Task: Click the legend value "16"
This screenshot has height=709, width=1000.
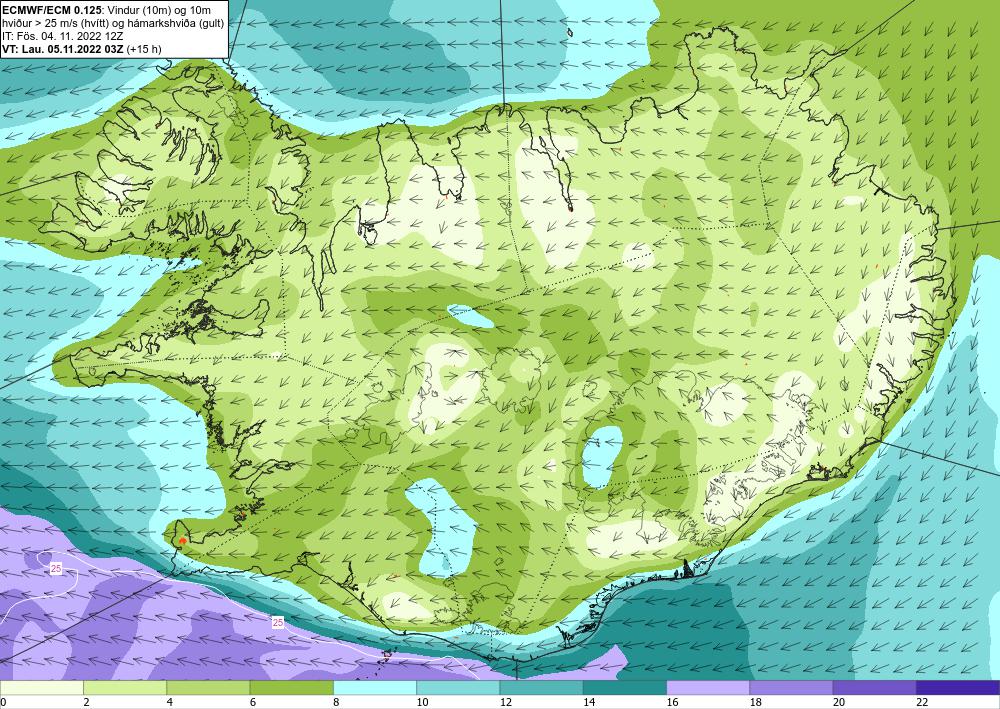Action: pyautogui.click(x=672, y=703)
